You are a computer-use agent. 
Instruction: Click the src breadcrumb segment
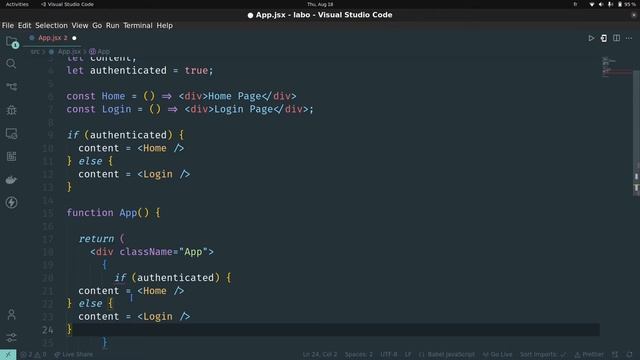(35, 52)
